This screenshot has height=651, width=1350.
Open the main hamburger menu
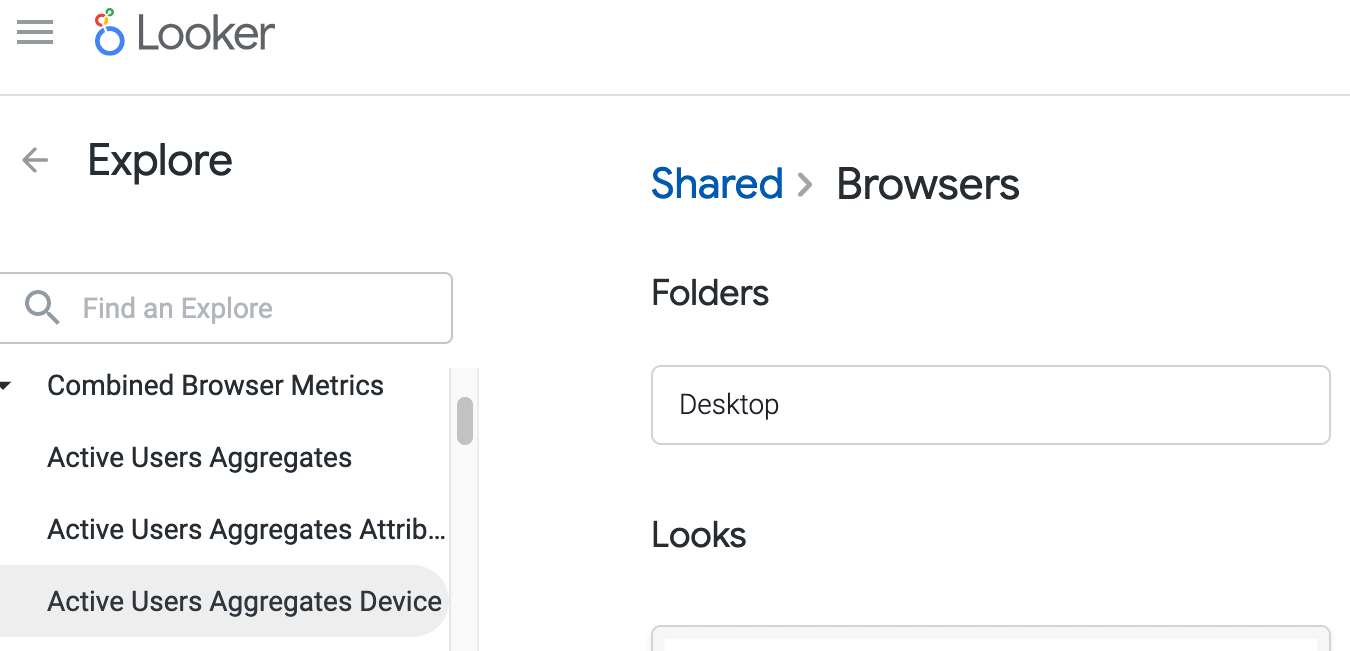[x=35, y=33]
